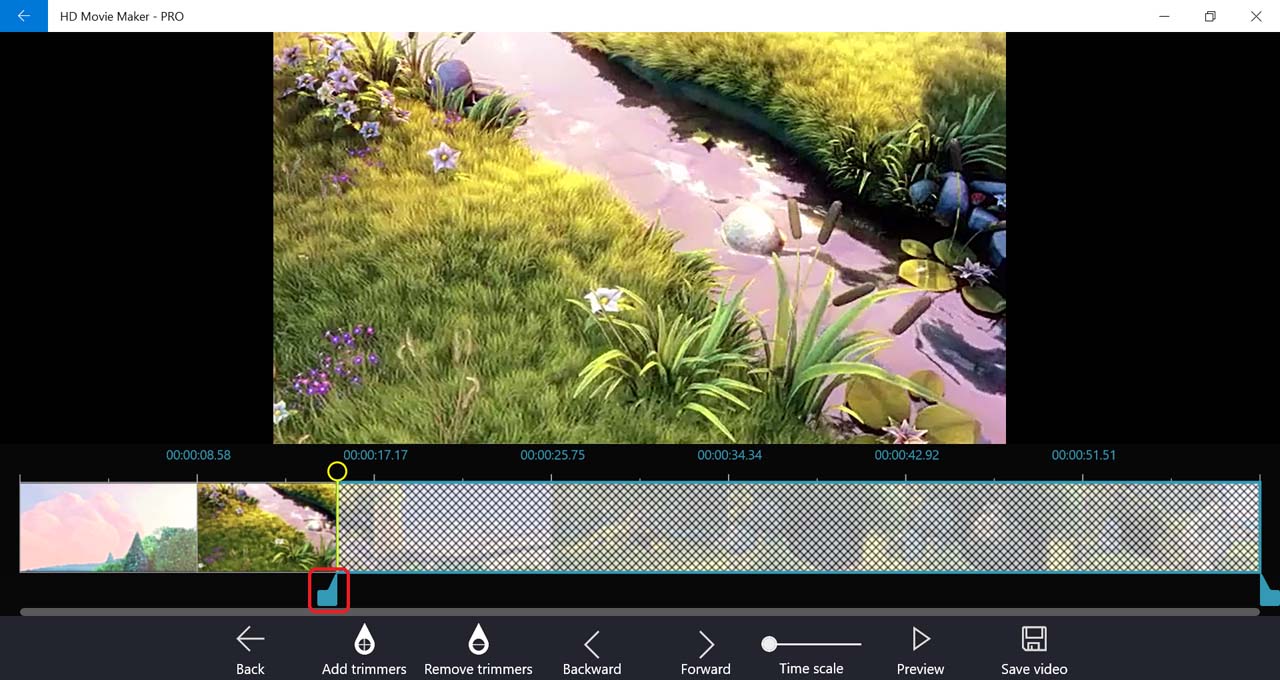Click the 00:00:34.34 mark on time ruler
1280x680 pixels.
729,456
